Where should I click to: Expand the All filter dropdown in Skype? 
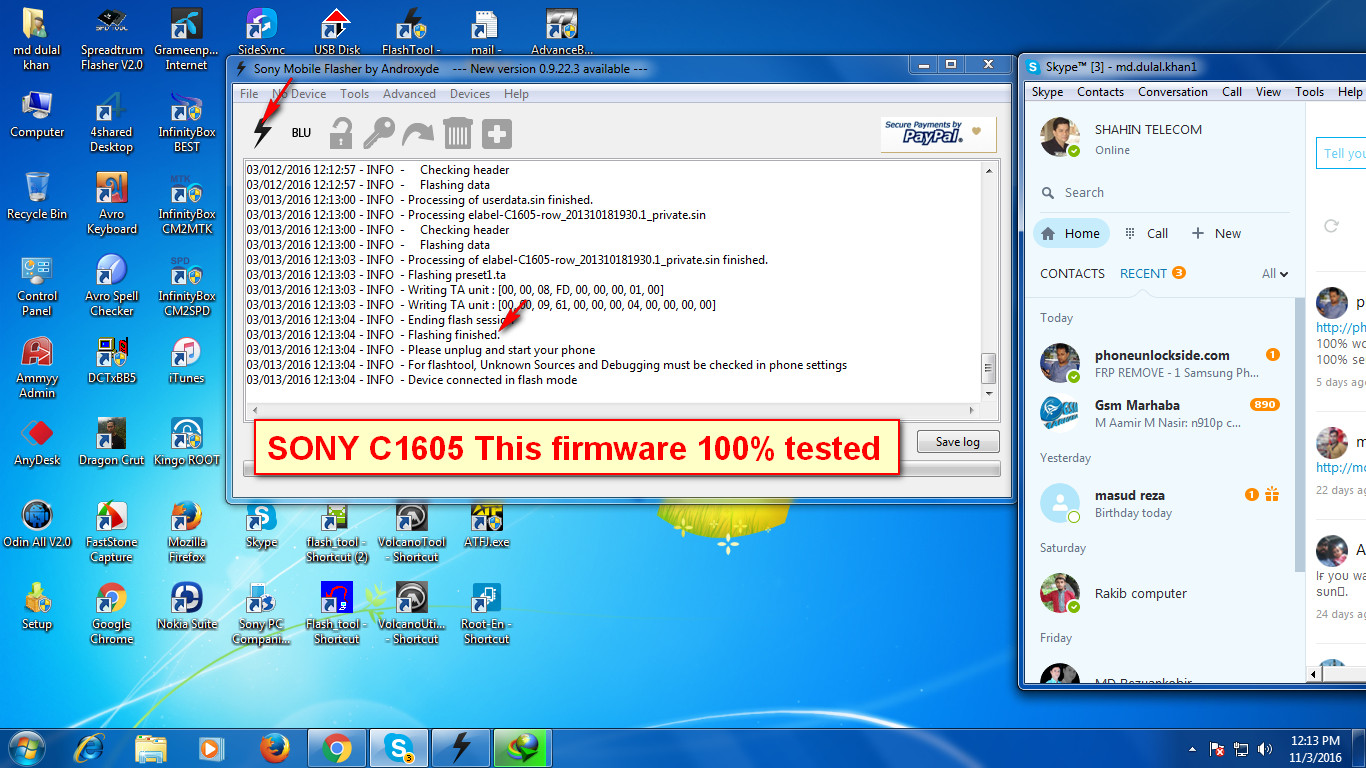pos(1275,274)
